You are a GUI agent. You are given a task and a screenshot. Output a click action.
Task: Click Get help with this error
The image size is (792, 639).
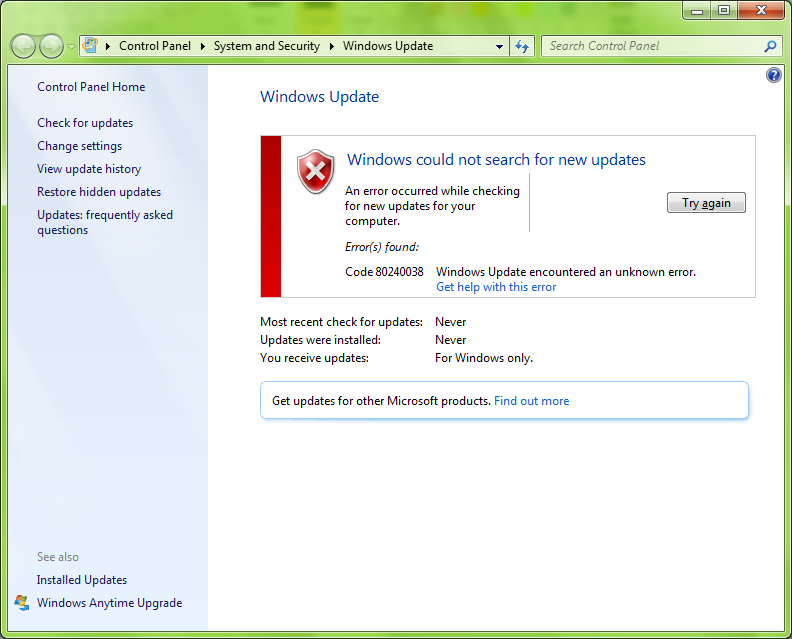tap(496, 287)
